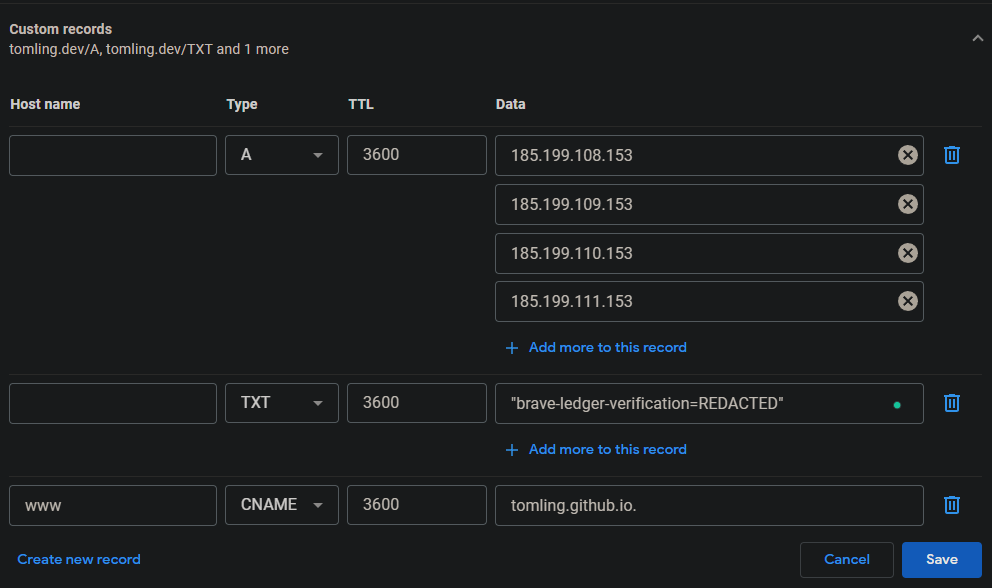Edit the TTL field of the A record

click(416, 155)
